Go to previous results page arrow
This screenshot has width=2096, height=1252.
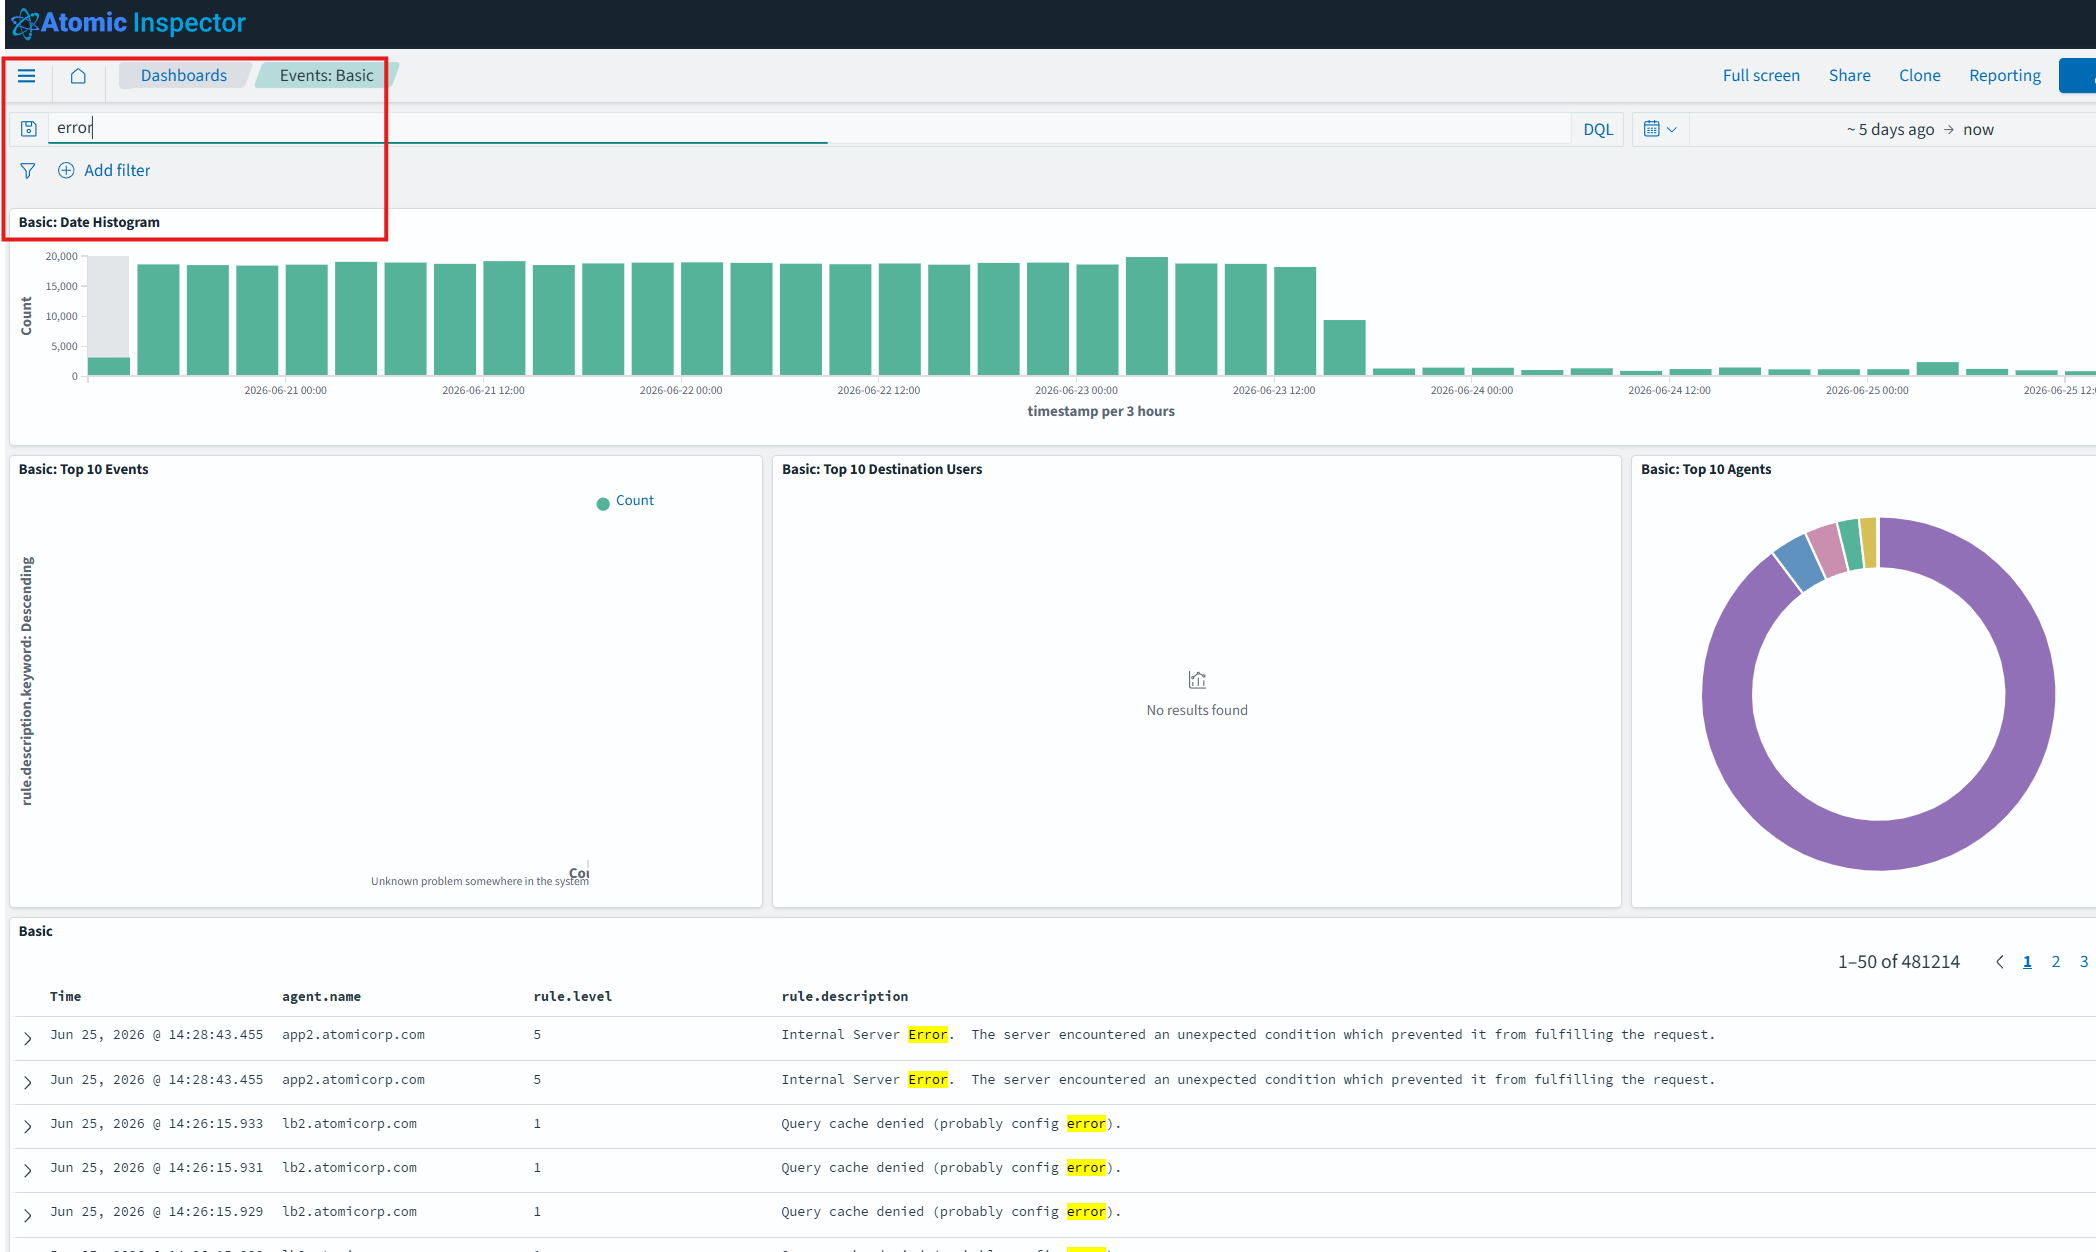pos(1999,962)
